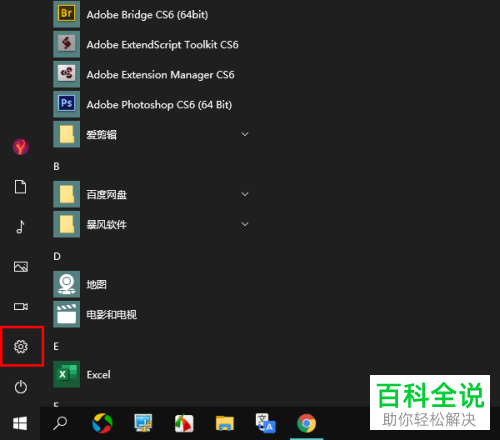Image resolution: width=500 pixels, height=440 pixels.
Task: Open Adobe Extension Manager CS6 icon
Action: tap(66, 74)
